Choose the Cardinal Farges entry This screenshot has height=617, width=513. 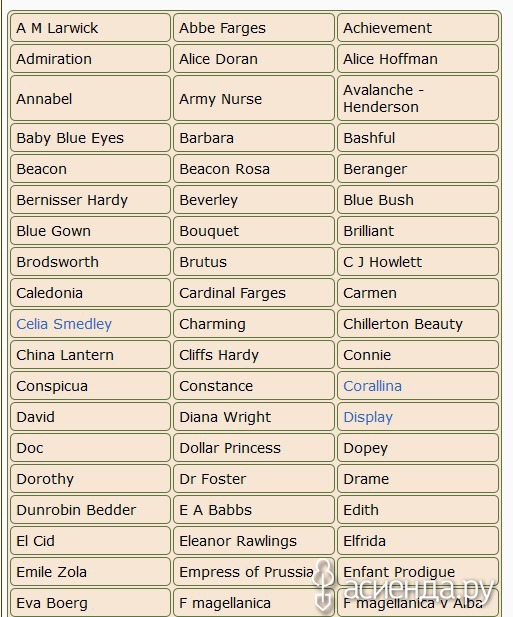(254, 293)
